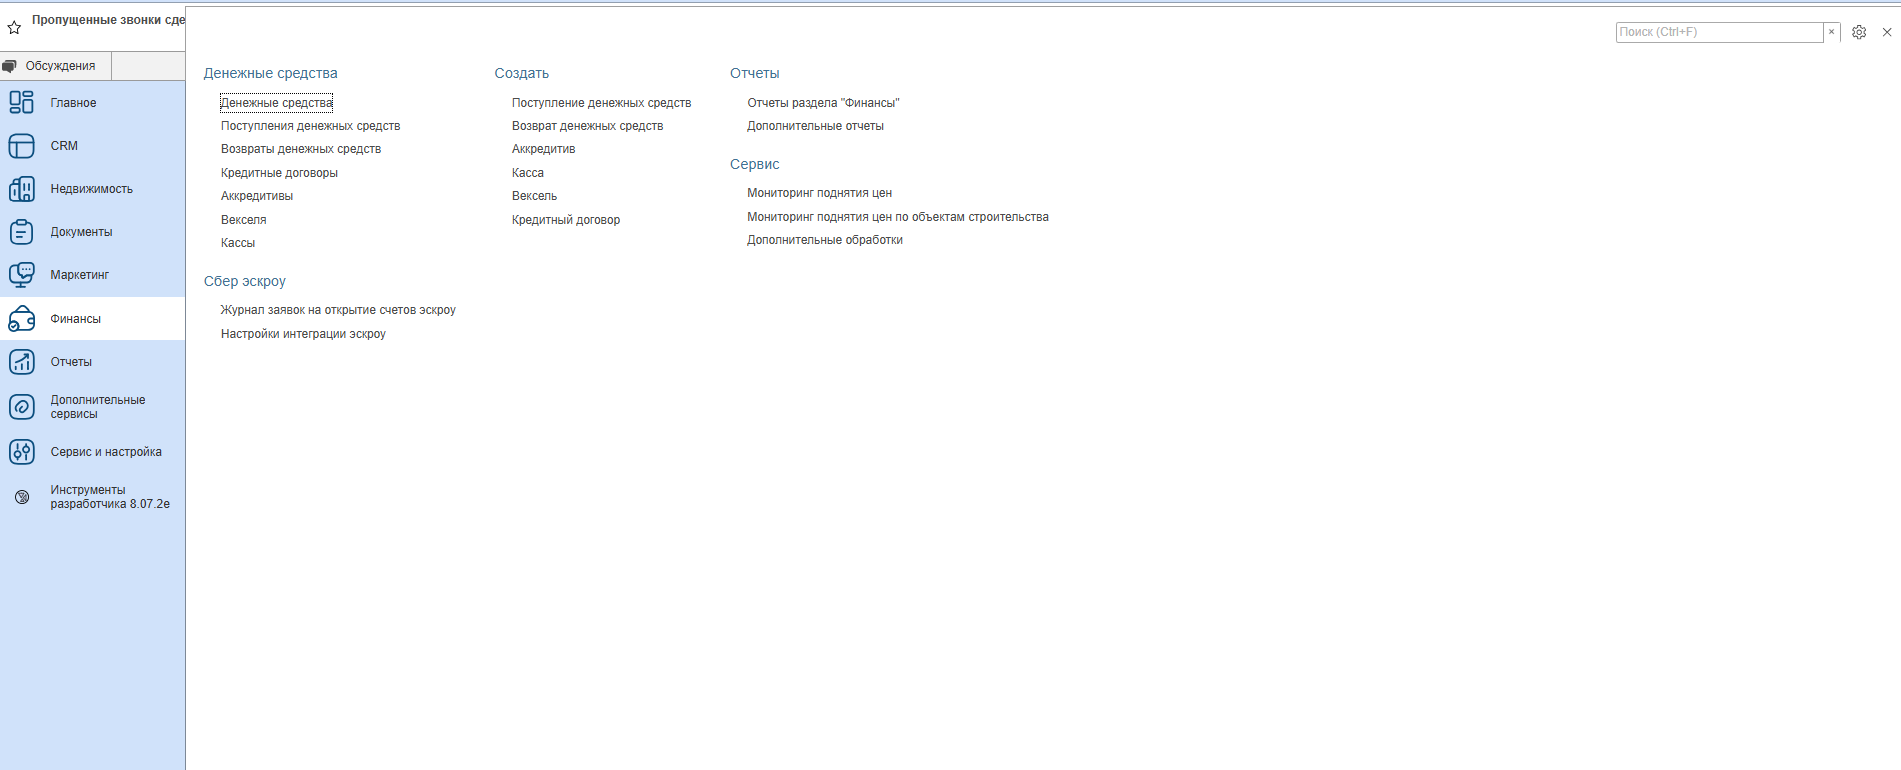Viewport: 1901px width, 770px height.
Task: Open Мониторинг поднятия цен по объектам строительства
Action: coord(897,217)
